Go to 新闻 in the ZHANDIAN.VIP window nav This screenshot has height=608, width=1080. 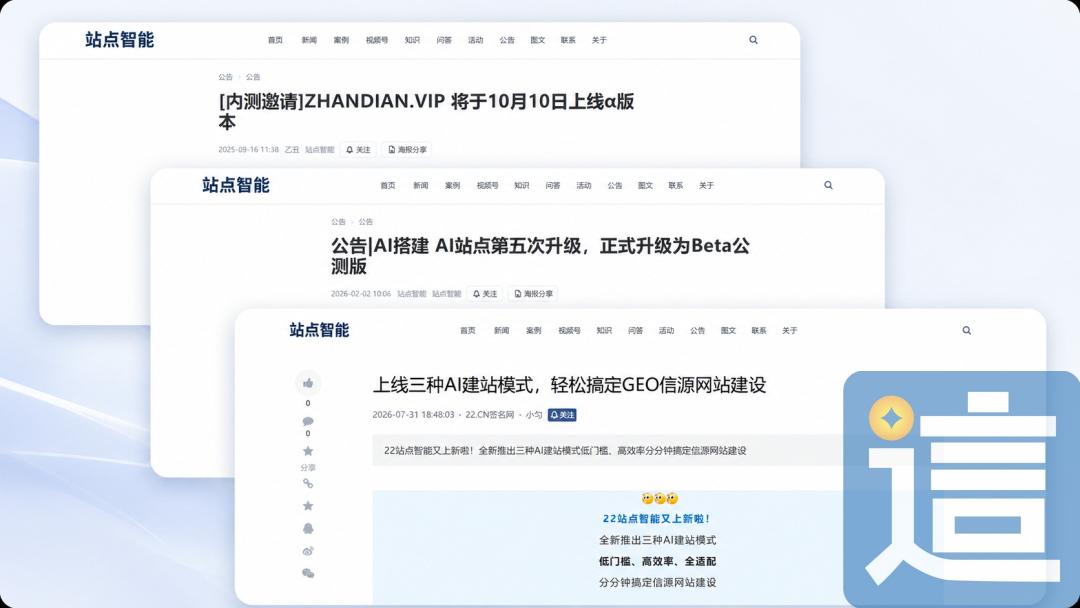(x=309, y=40)
